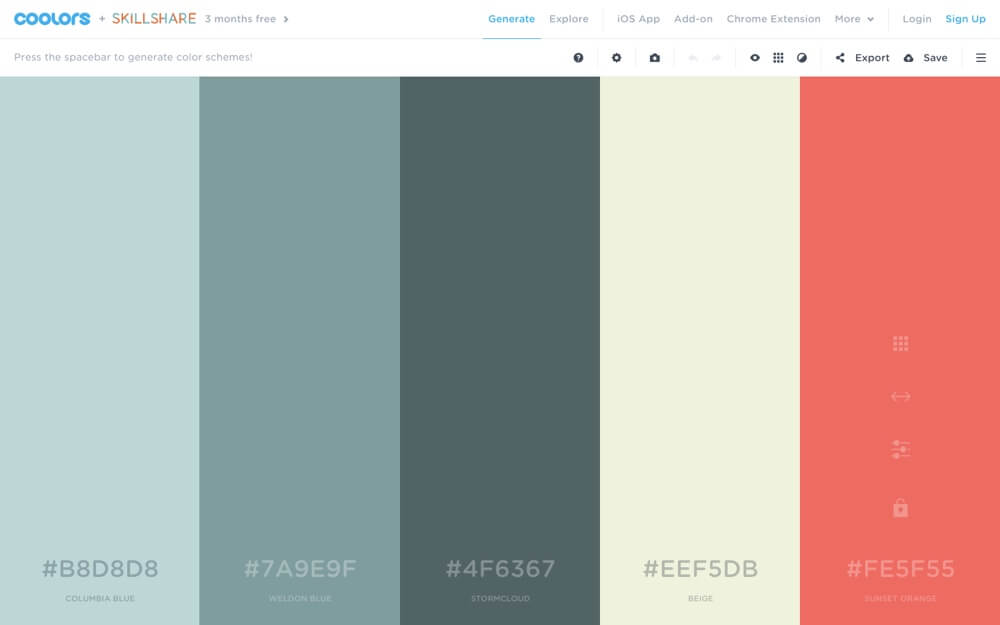This screenshot has height=625, width=1000.
Task: Open the hamburger menu on the right
Action: tap(981, 58)
